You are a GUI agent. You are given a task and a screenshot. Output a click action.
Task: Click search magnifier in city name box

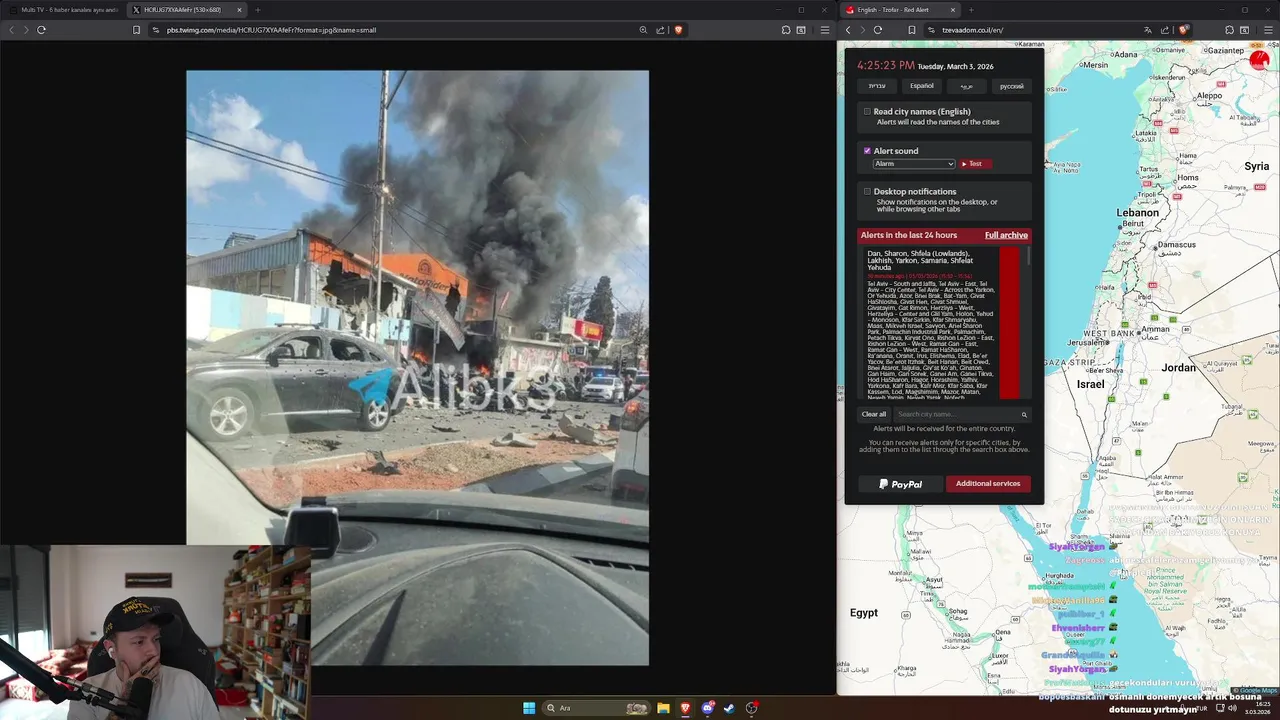click(1024, 414)
